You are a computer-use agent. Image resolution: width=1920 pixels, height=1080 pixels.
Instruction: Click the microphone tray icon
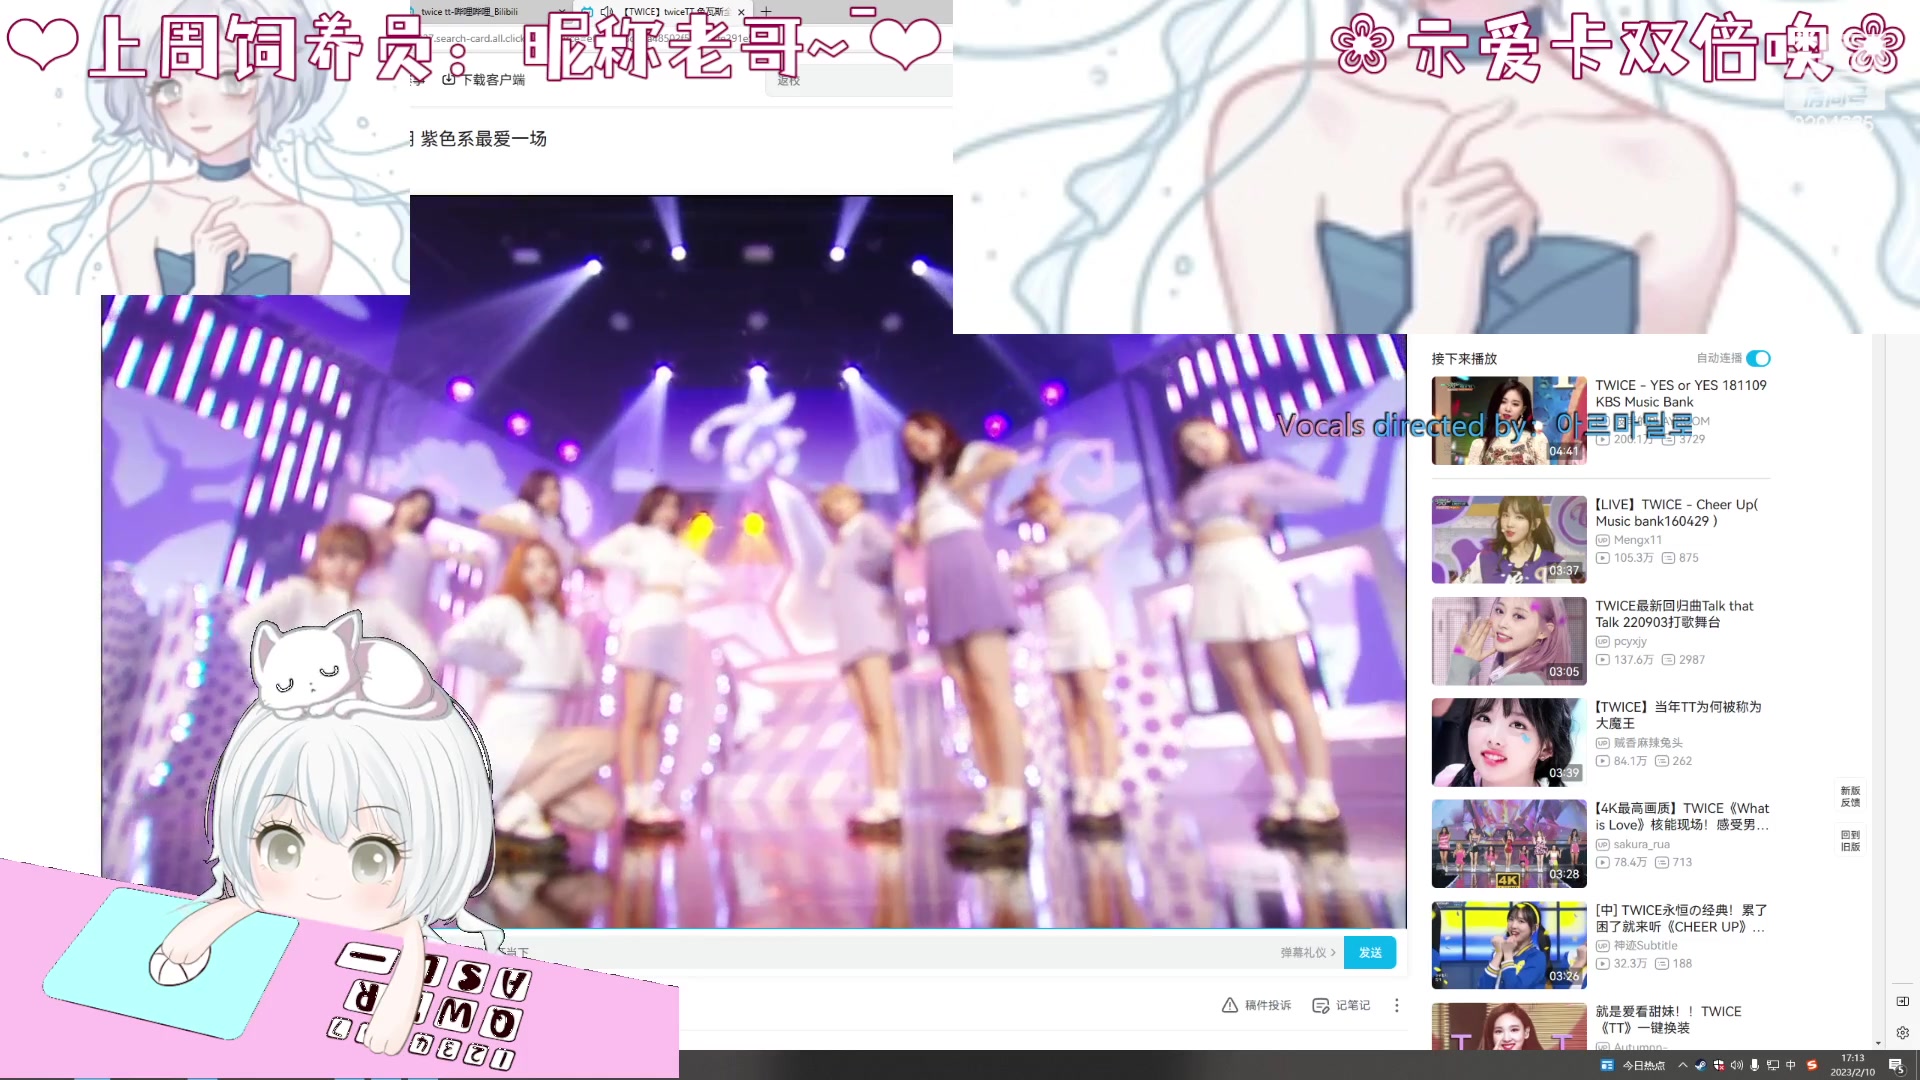(x=1754, y=1065)
